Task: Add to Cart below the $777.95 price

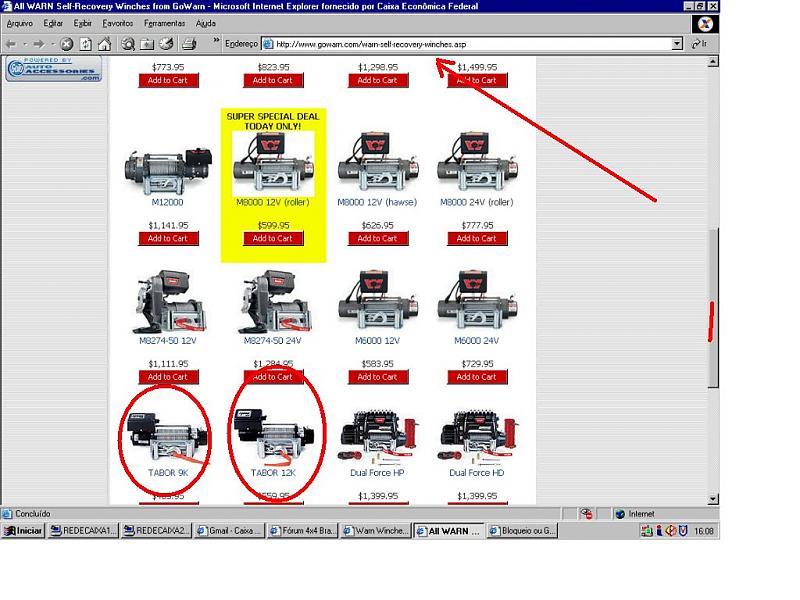Action: coord(477,239)
